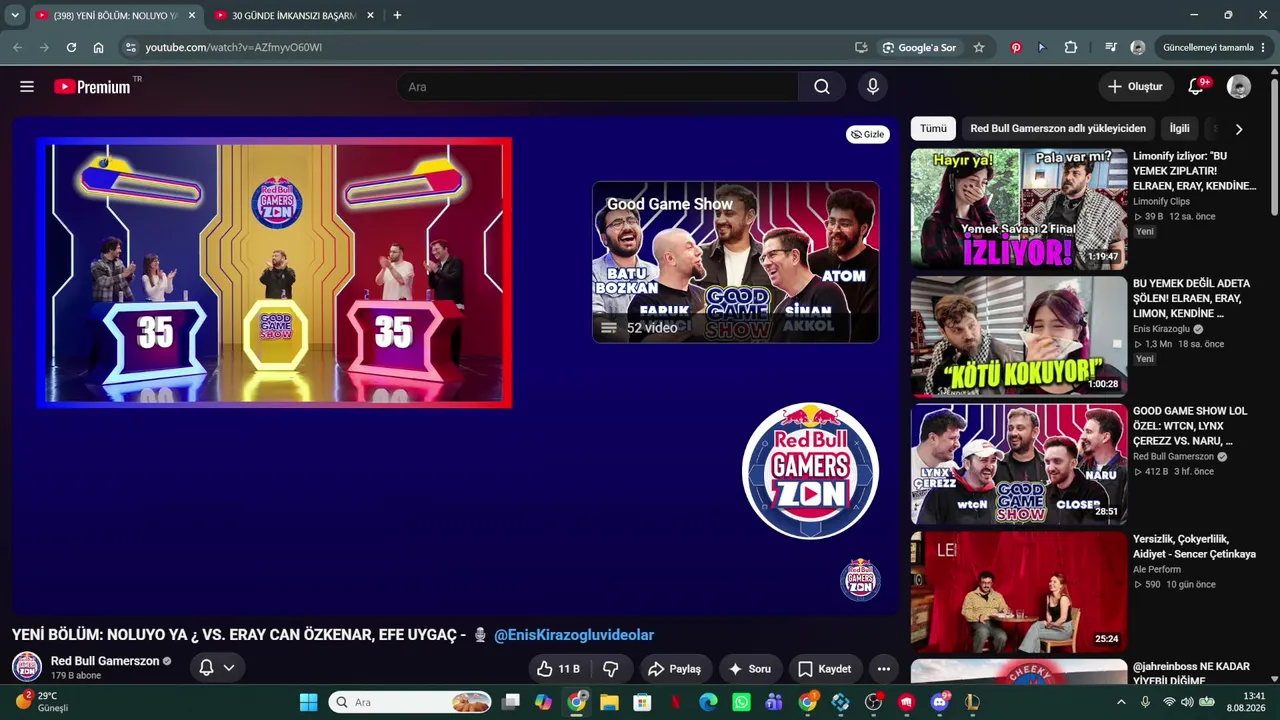View site information in address bar
The image size is (1280, 720).
click(x=130, y=47)
